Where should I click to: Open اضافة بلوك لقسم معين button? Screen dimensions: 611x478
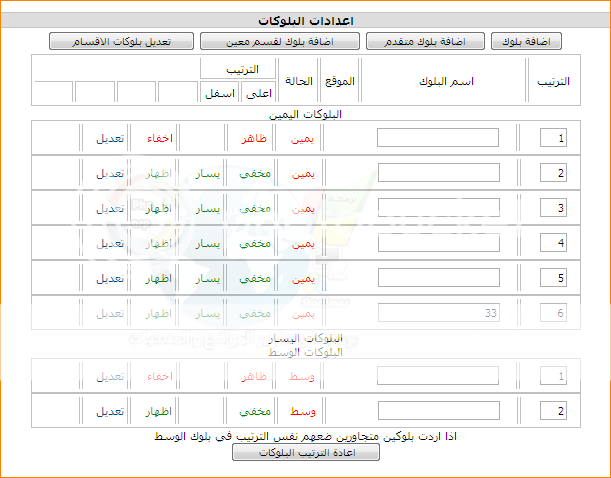coord(280,41)
